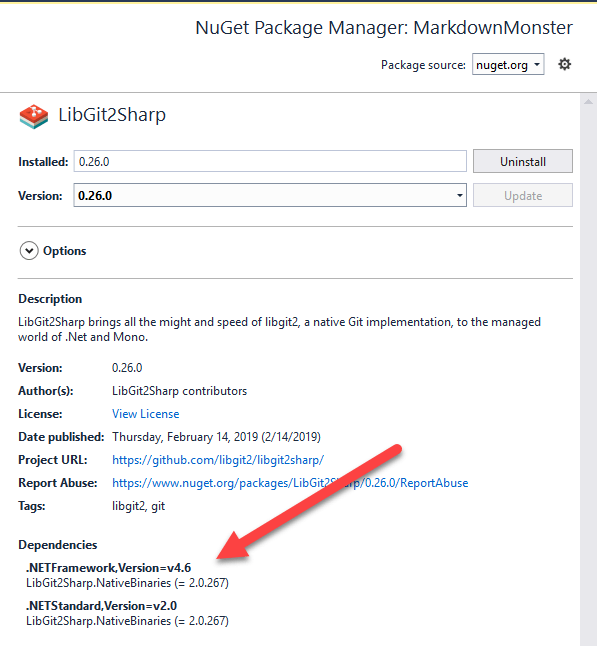
Task: Open the View License link
Action: point(145,414)
